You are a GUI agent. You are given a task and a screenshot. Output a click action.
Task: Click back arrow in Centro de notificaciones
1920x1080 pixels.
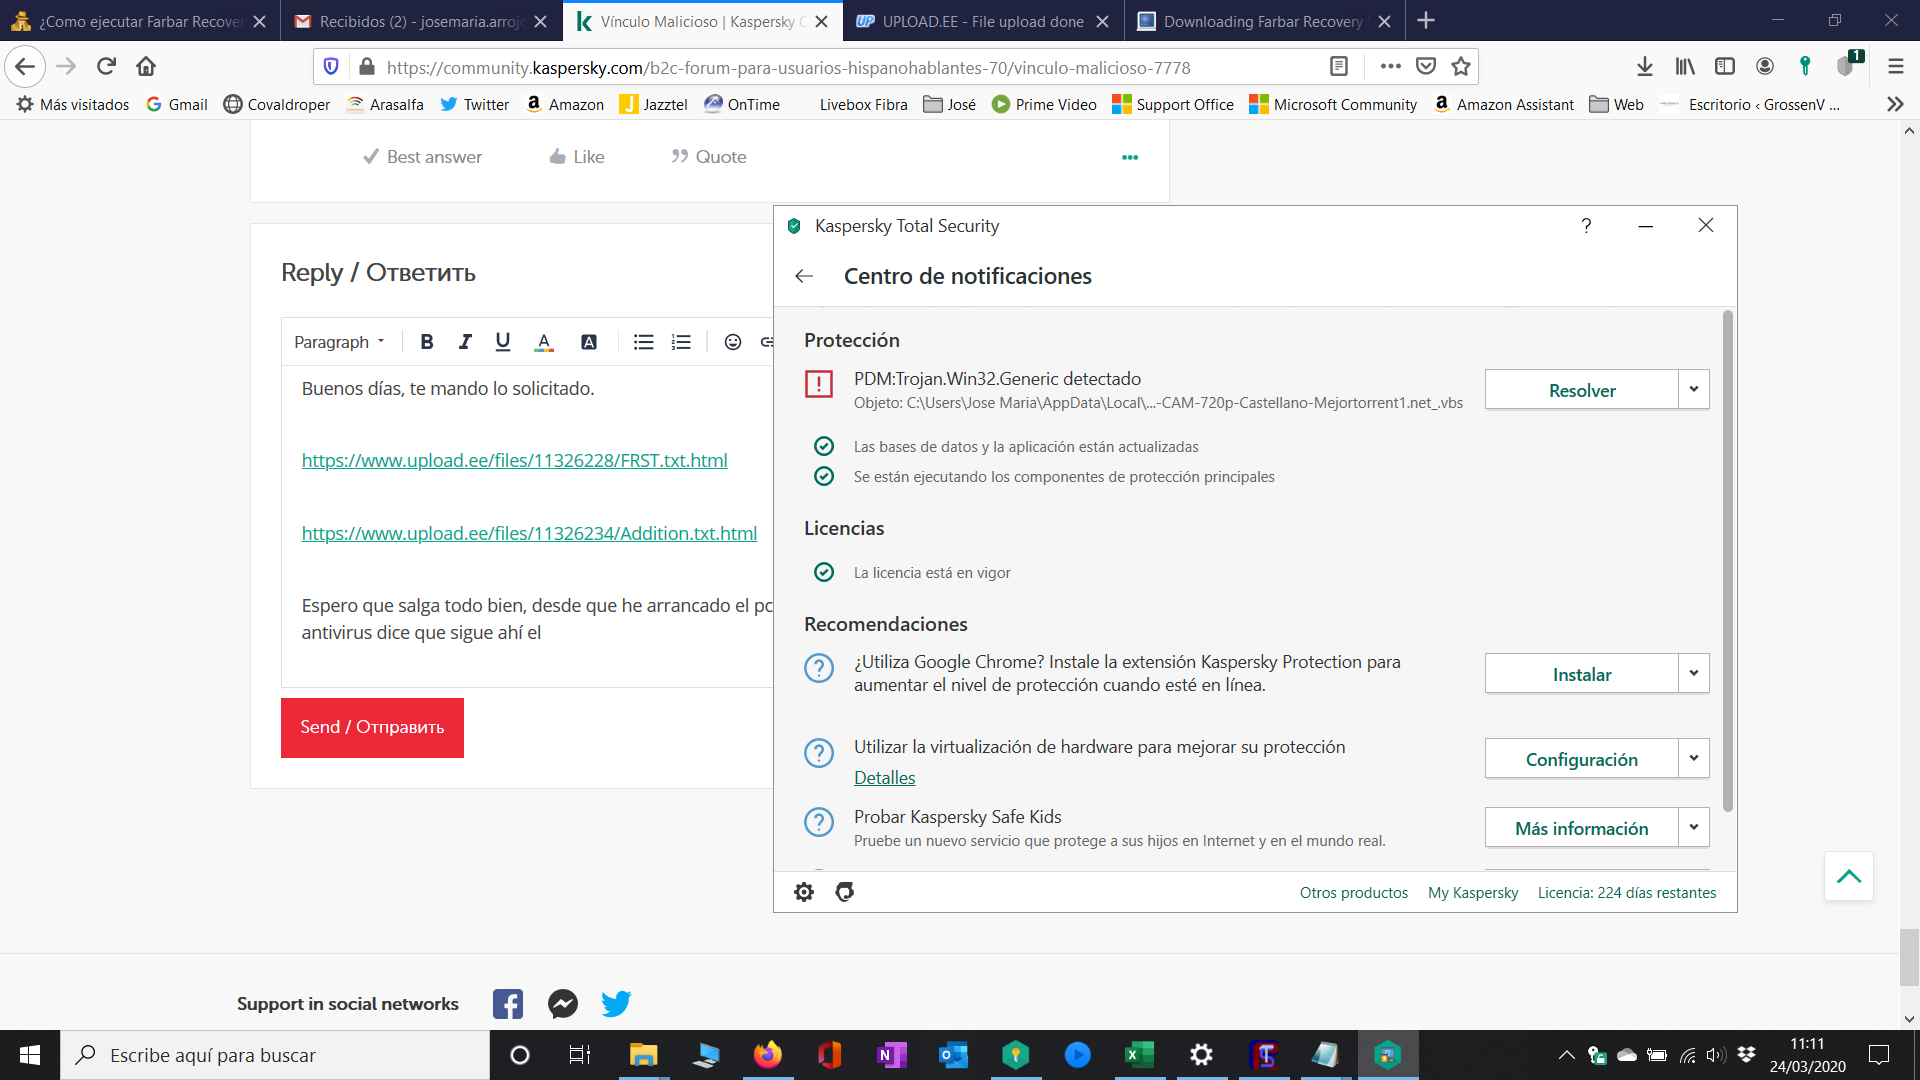click(x=804, y=276)
